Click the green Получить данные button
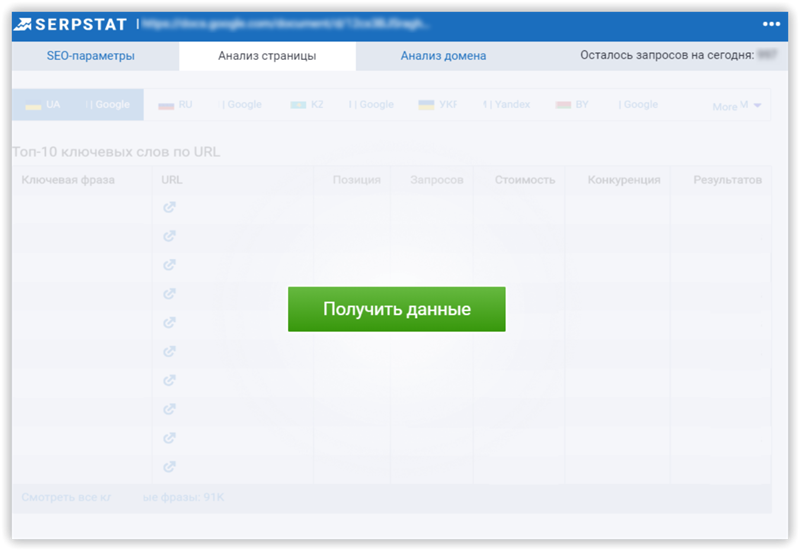 pyautogui.click(x=396, y=309)
